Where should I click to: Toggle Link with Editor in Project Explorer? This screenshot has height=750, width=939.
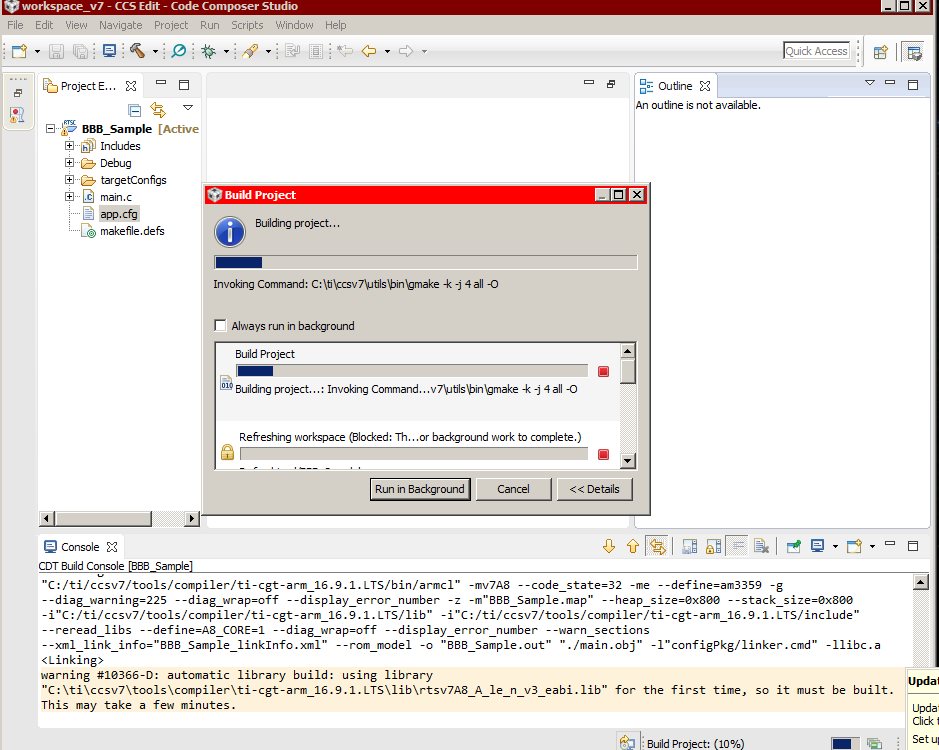[x=158, y=110]
